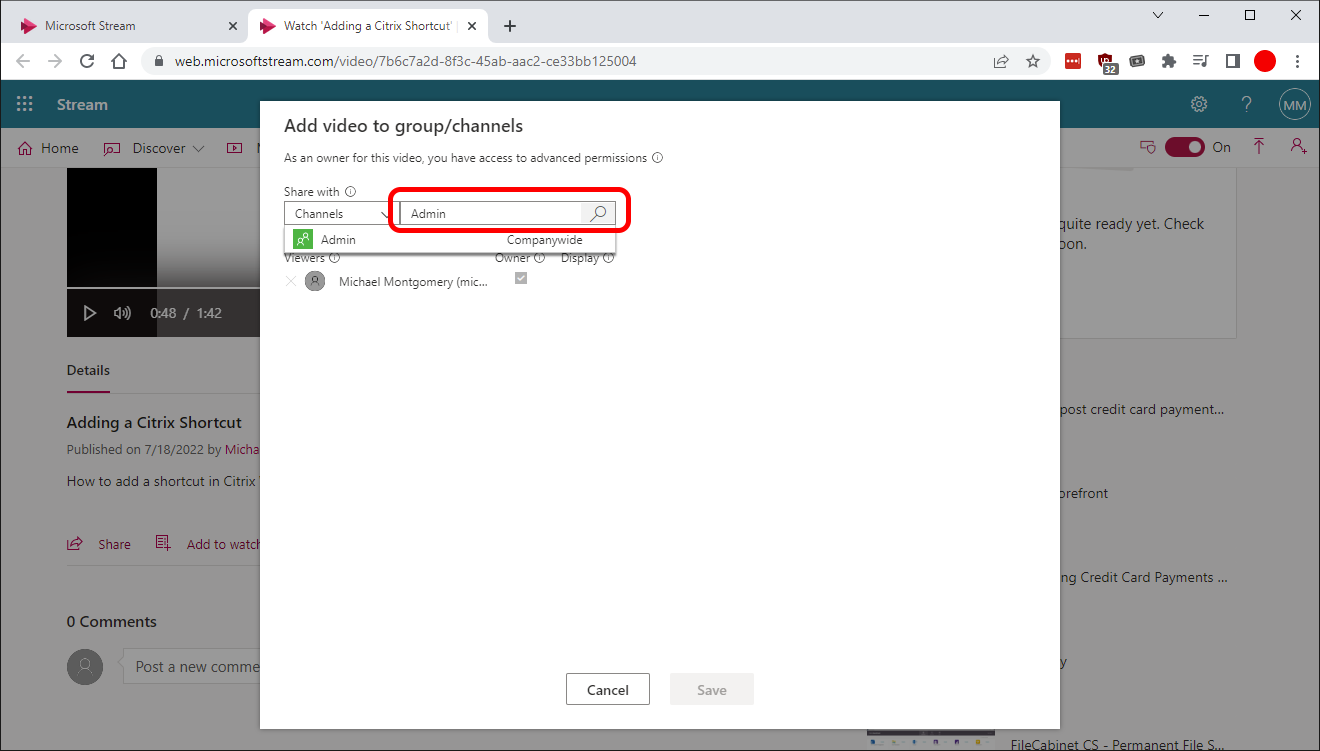Image resolution: width=1320 pixels, height=751 pixels.
Task: Click the info icon next to Display
Action: tap(609, 258)
